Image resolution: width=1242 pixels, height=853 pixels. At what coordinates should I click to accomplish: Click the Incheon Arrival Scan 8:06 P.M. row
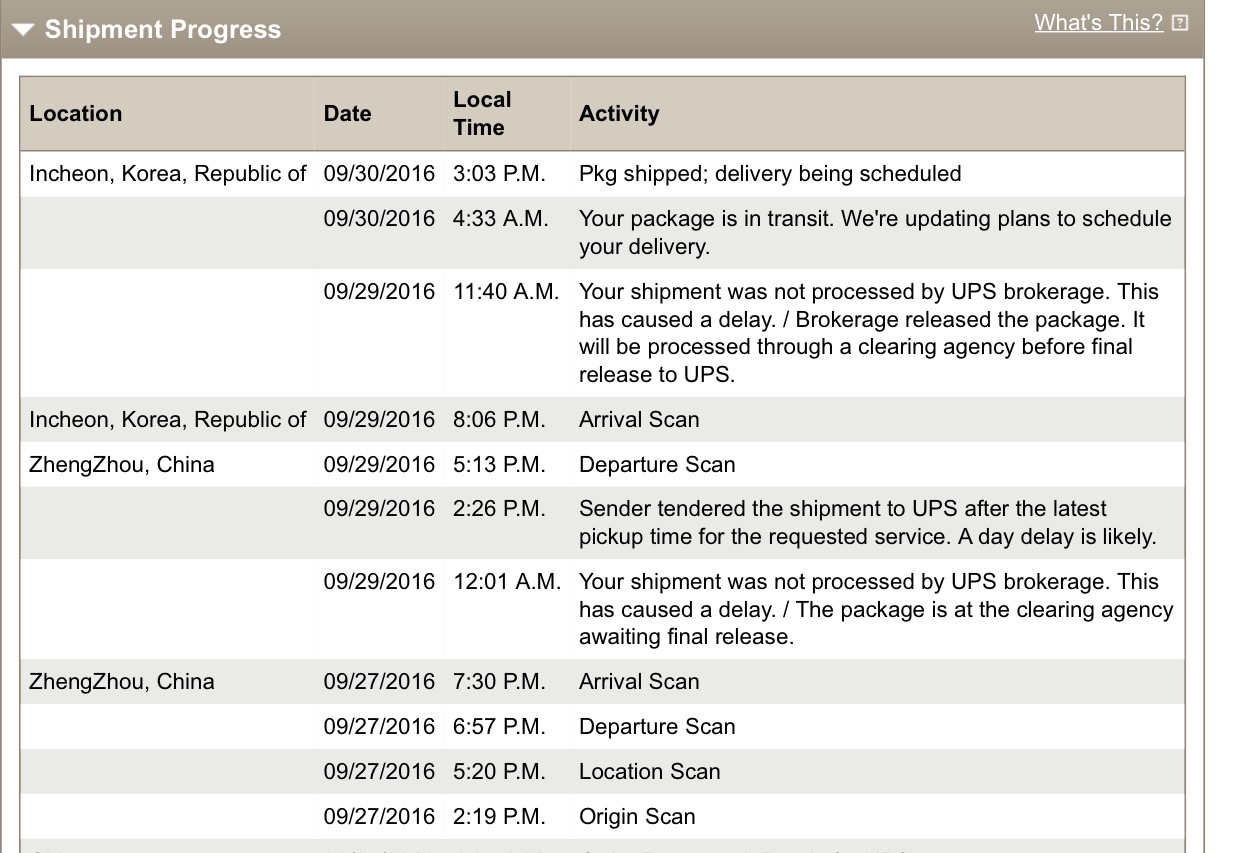[x=602, y=419]
